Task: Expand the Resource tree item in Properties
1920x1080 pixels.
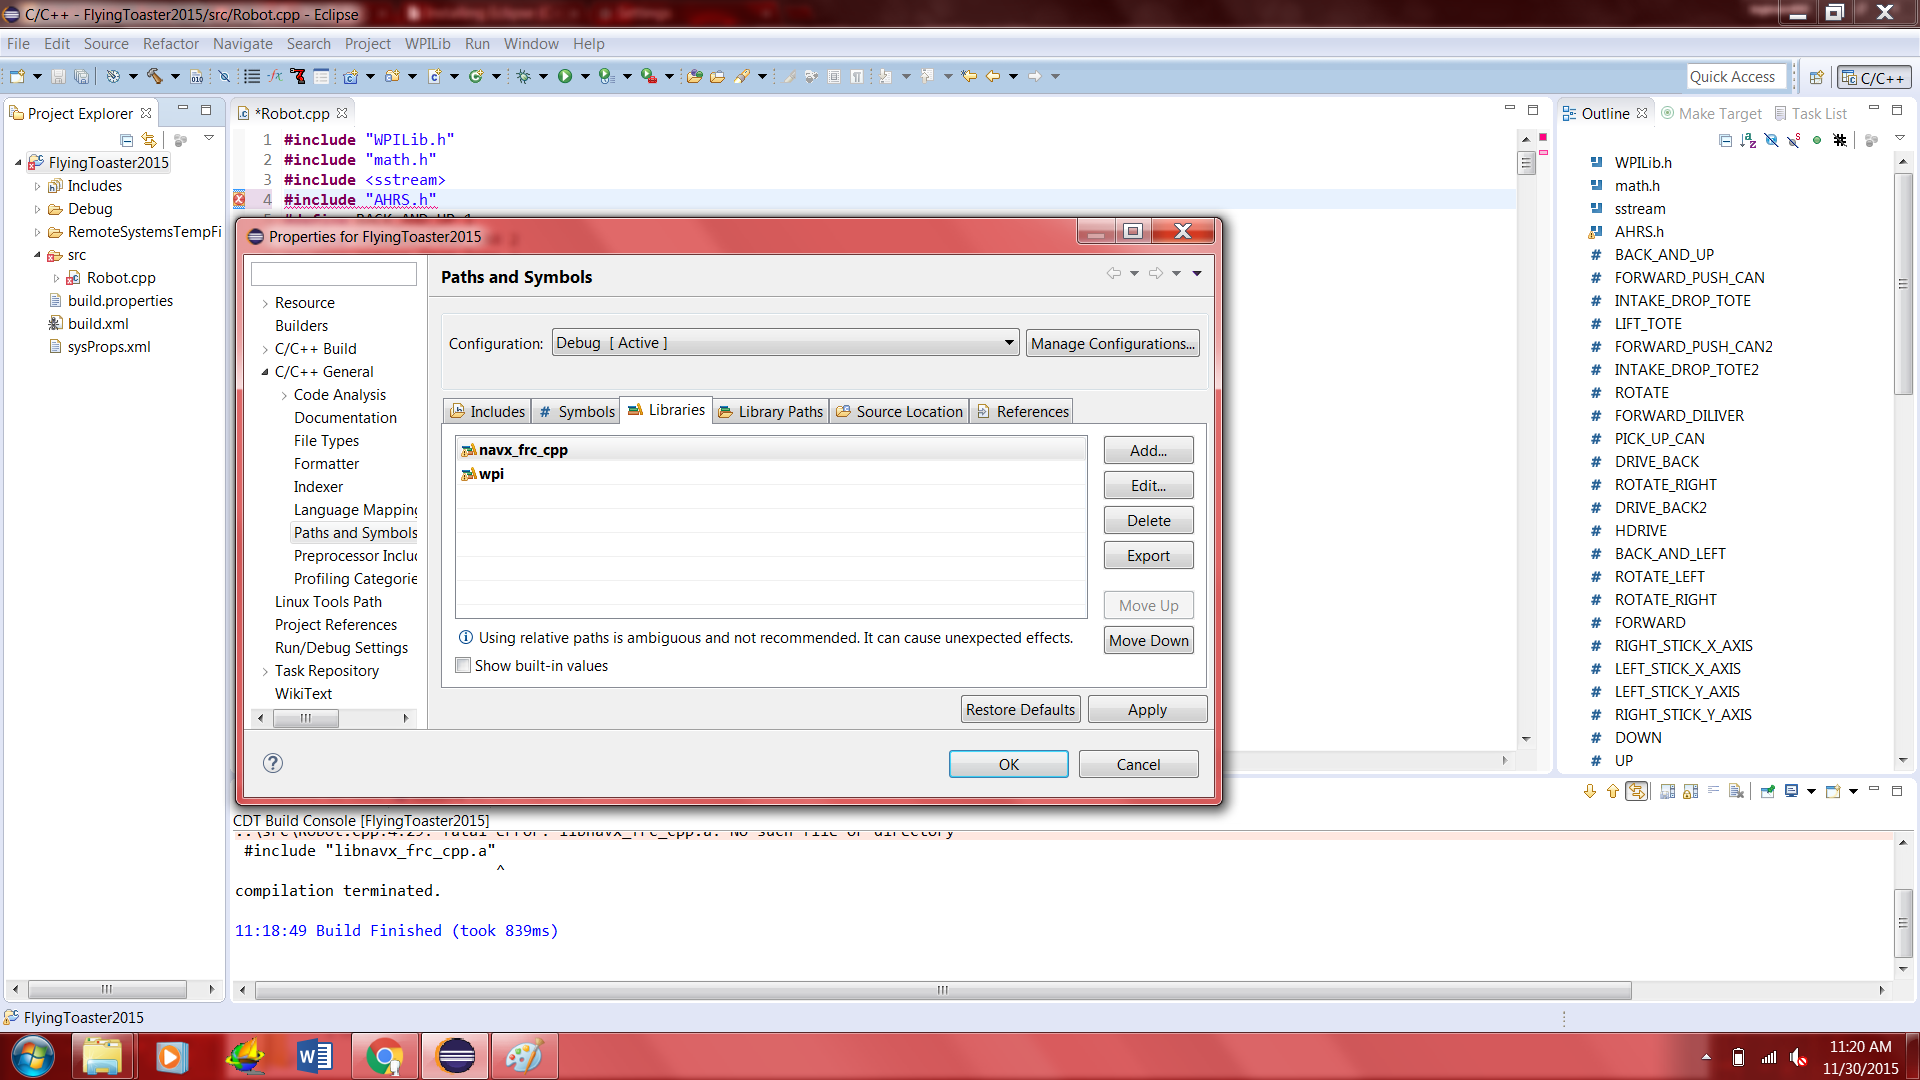Action: [x=265, y=303]
